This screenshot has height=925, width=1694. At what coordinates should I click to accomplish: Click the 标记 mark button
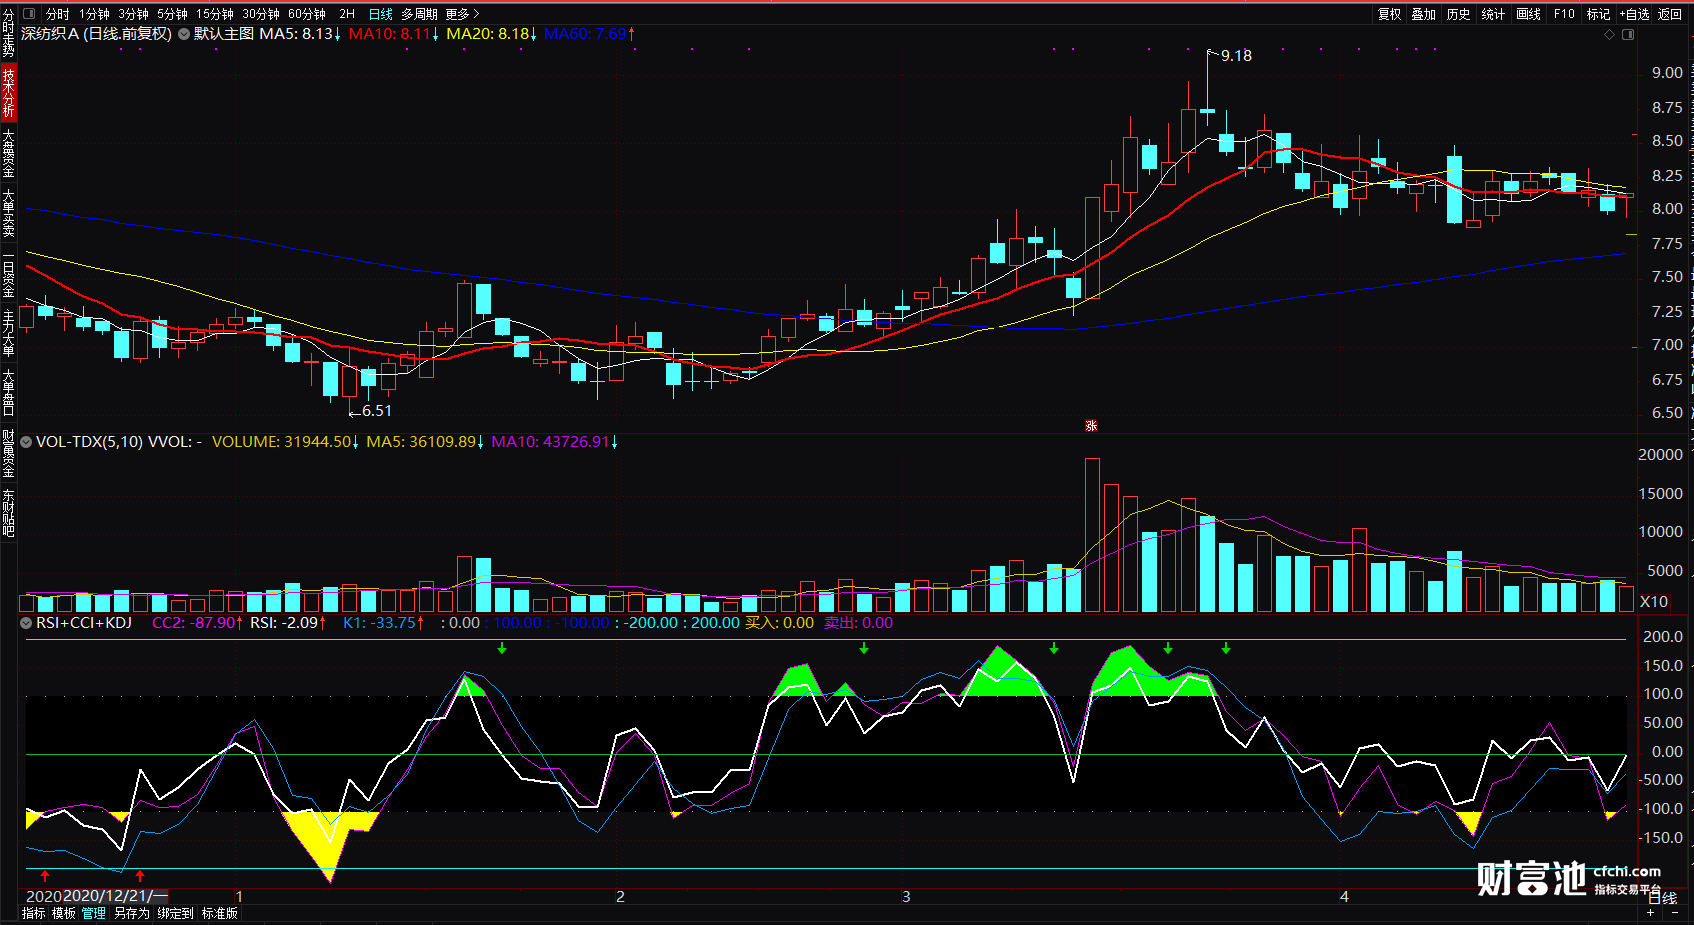(1599, 14)
